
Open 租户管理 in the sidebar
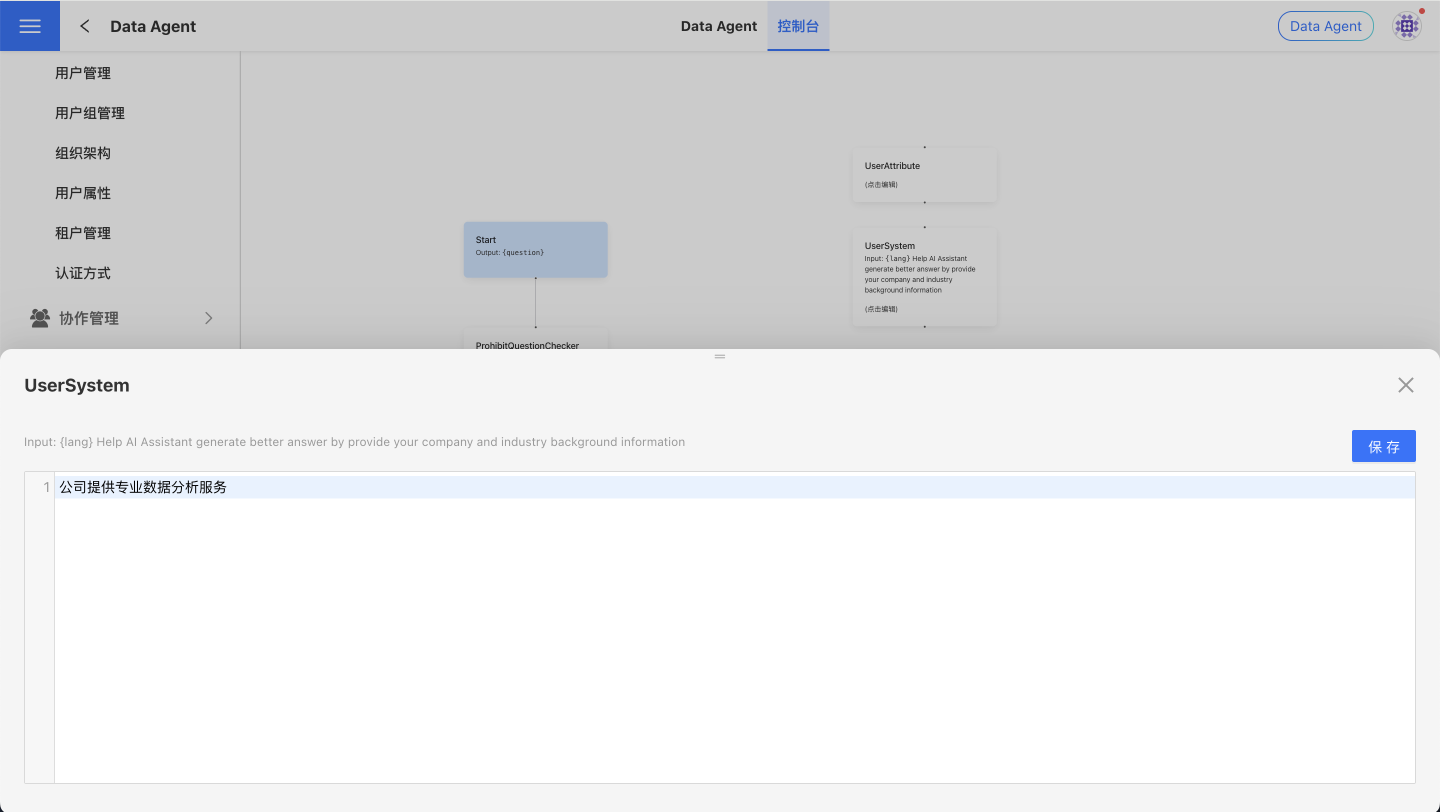83,233
